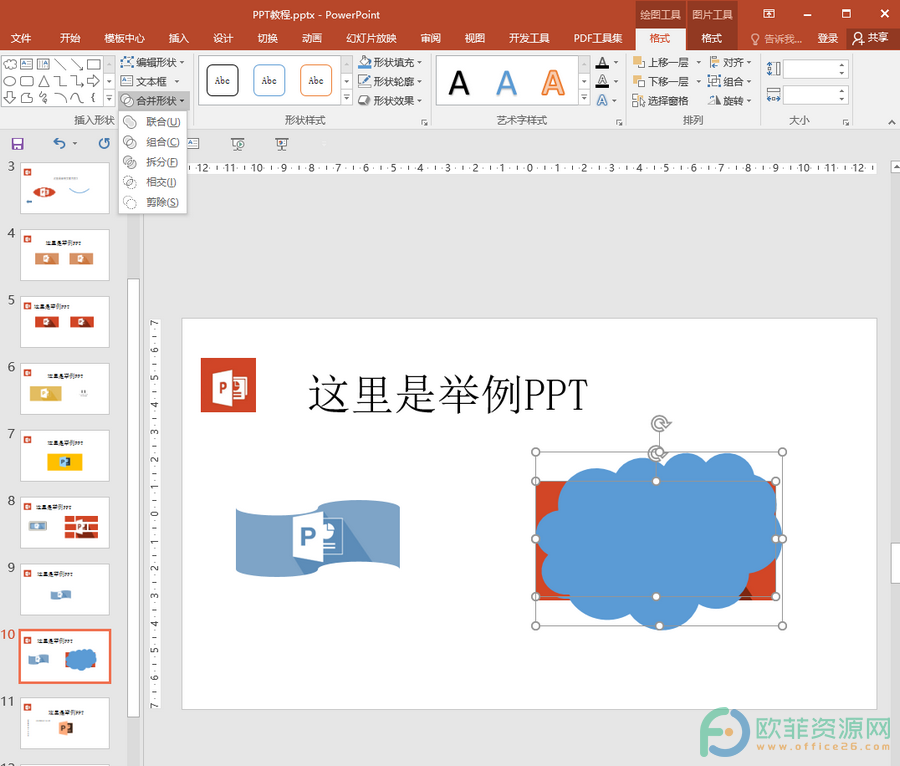Screen dimensions: 900x766
Task: Click the 下移一层 send backward button
Action: tap(660, 81)
